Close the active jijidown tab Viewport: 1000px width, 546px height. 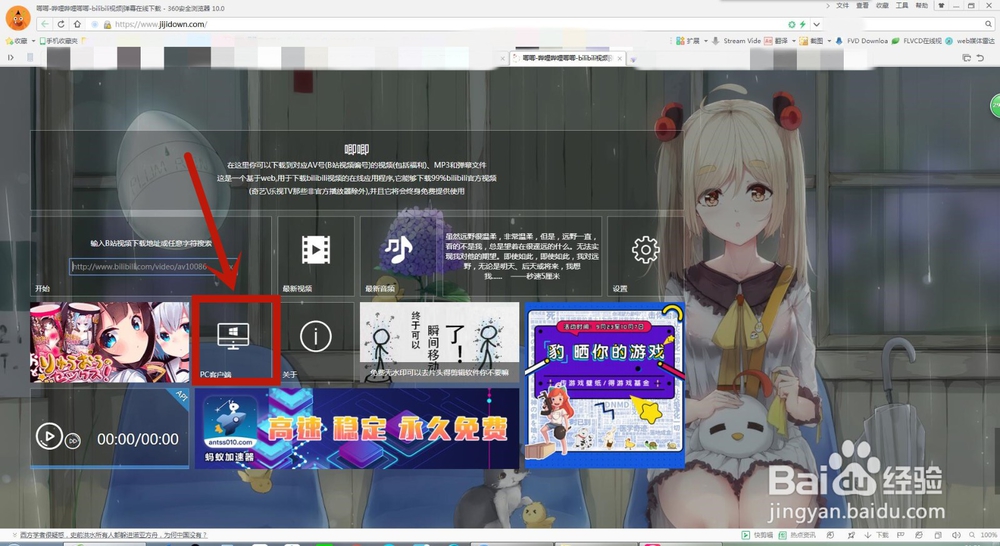point(619,59)
